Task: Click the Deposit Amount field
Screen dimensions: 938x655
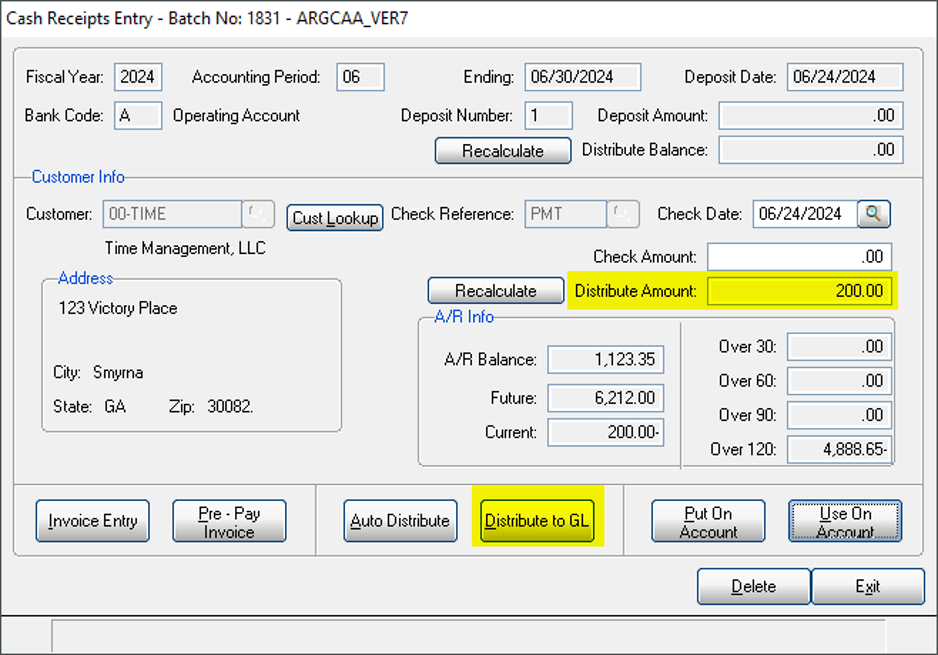Action: [x=811, y=115]
